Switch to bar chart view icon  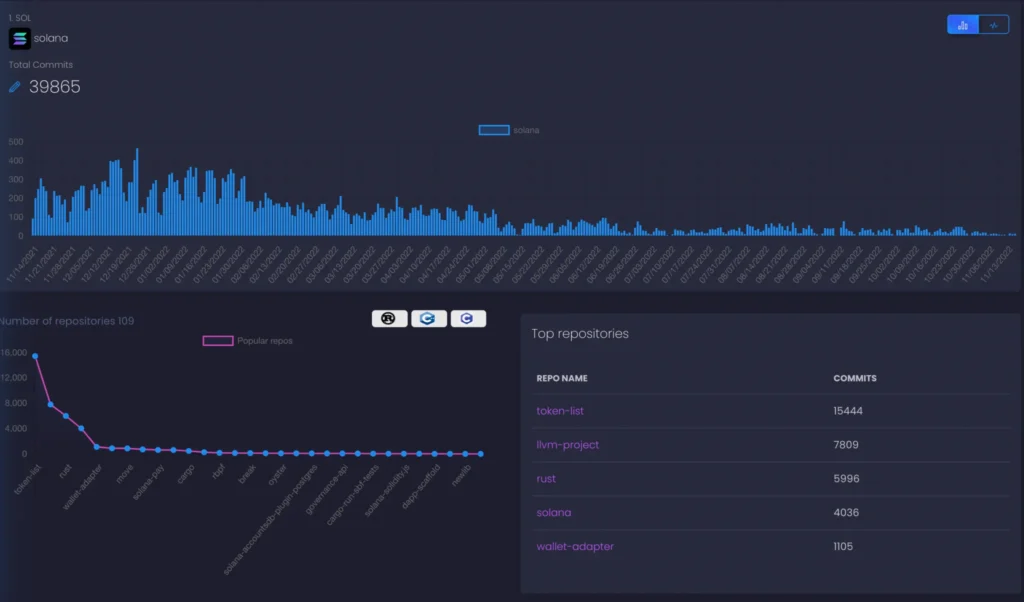pos(962,23)
